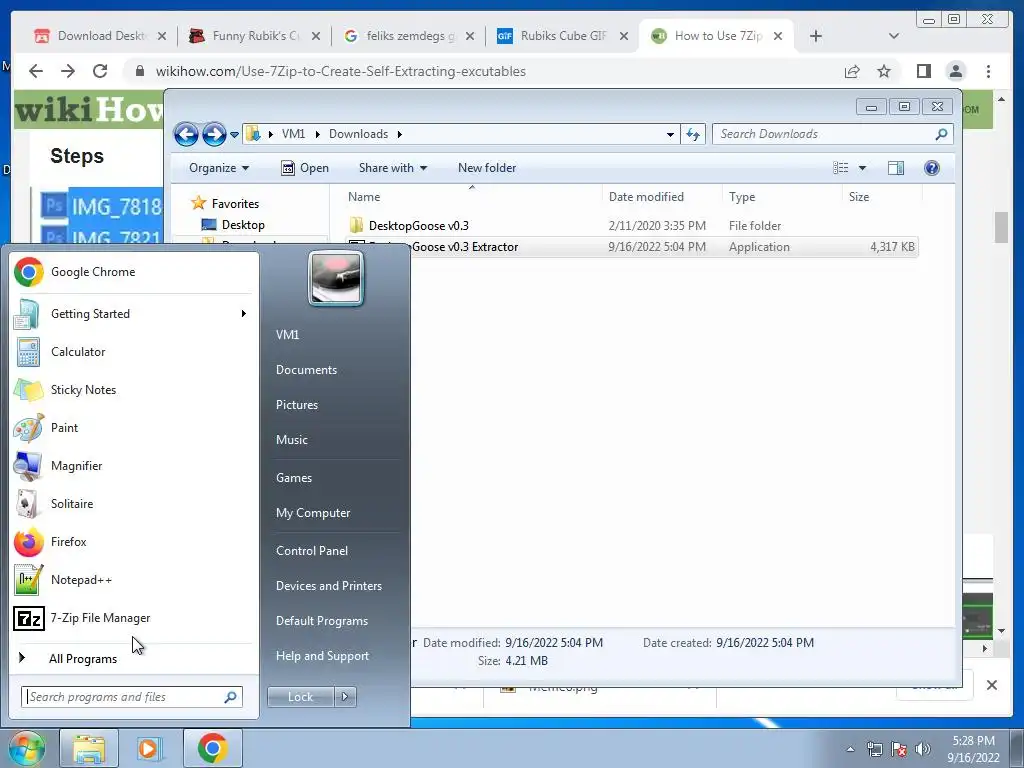Click New folder button
The image size is (1024, 768).
[487, 168]
